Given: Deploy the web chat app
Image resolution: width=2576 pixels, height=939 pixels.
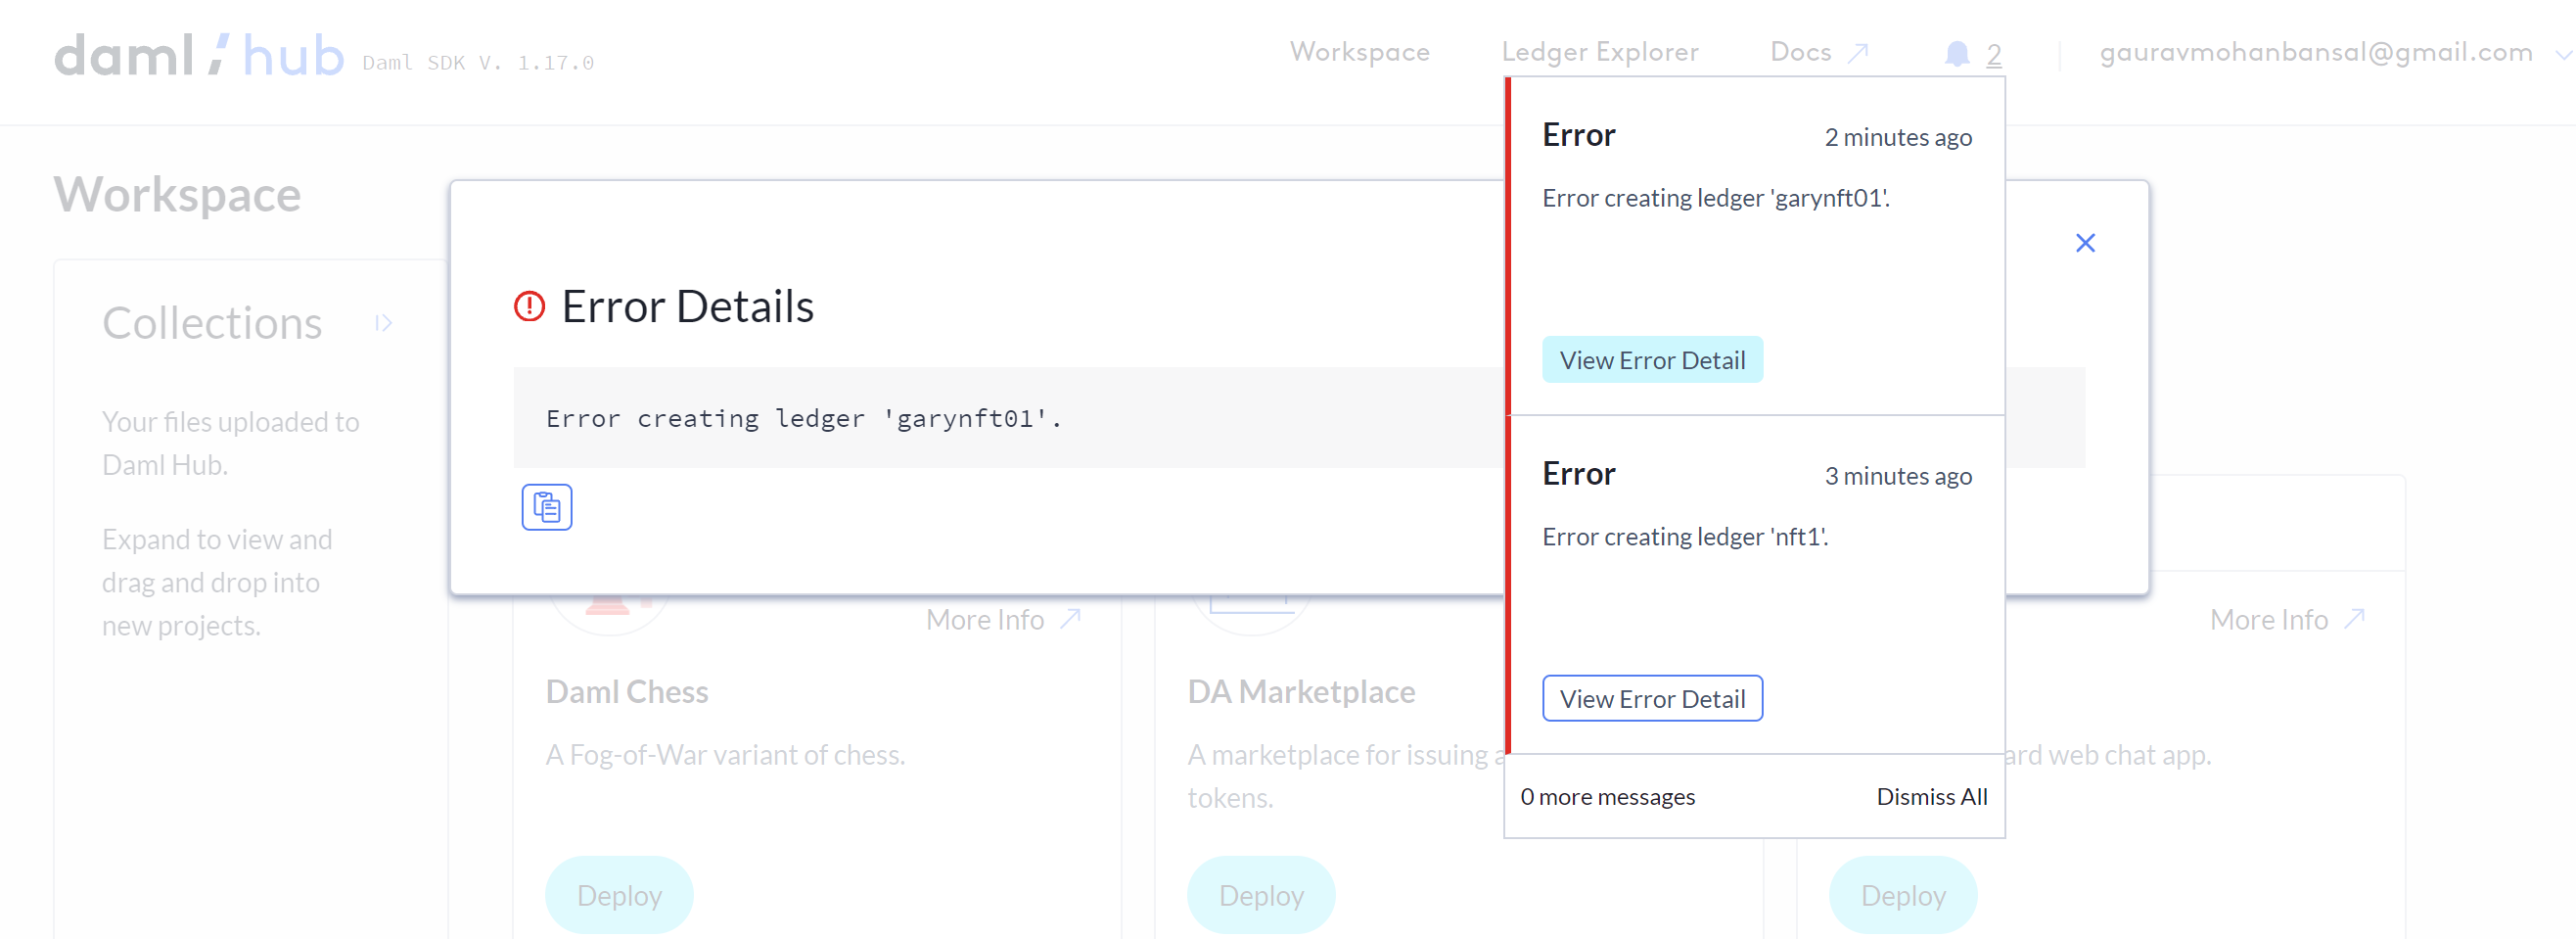Looking at the screenshot, I should (1902, 894).
